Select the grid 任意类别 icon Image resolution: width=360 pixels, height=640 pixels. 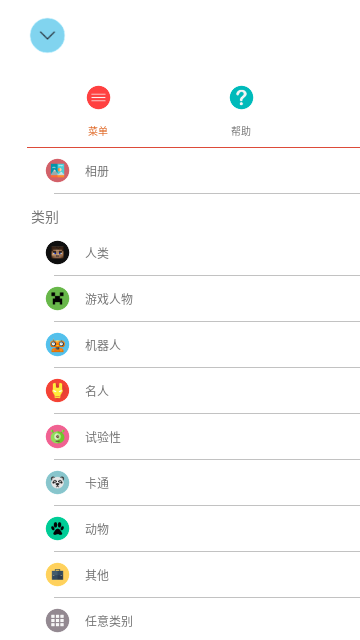click(x=57, y=620)
